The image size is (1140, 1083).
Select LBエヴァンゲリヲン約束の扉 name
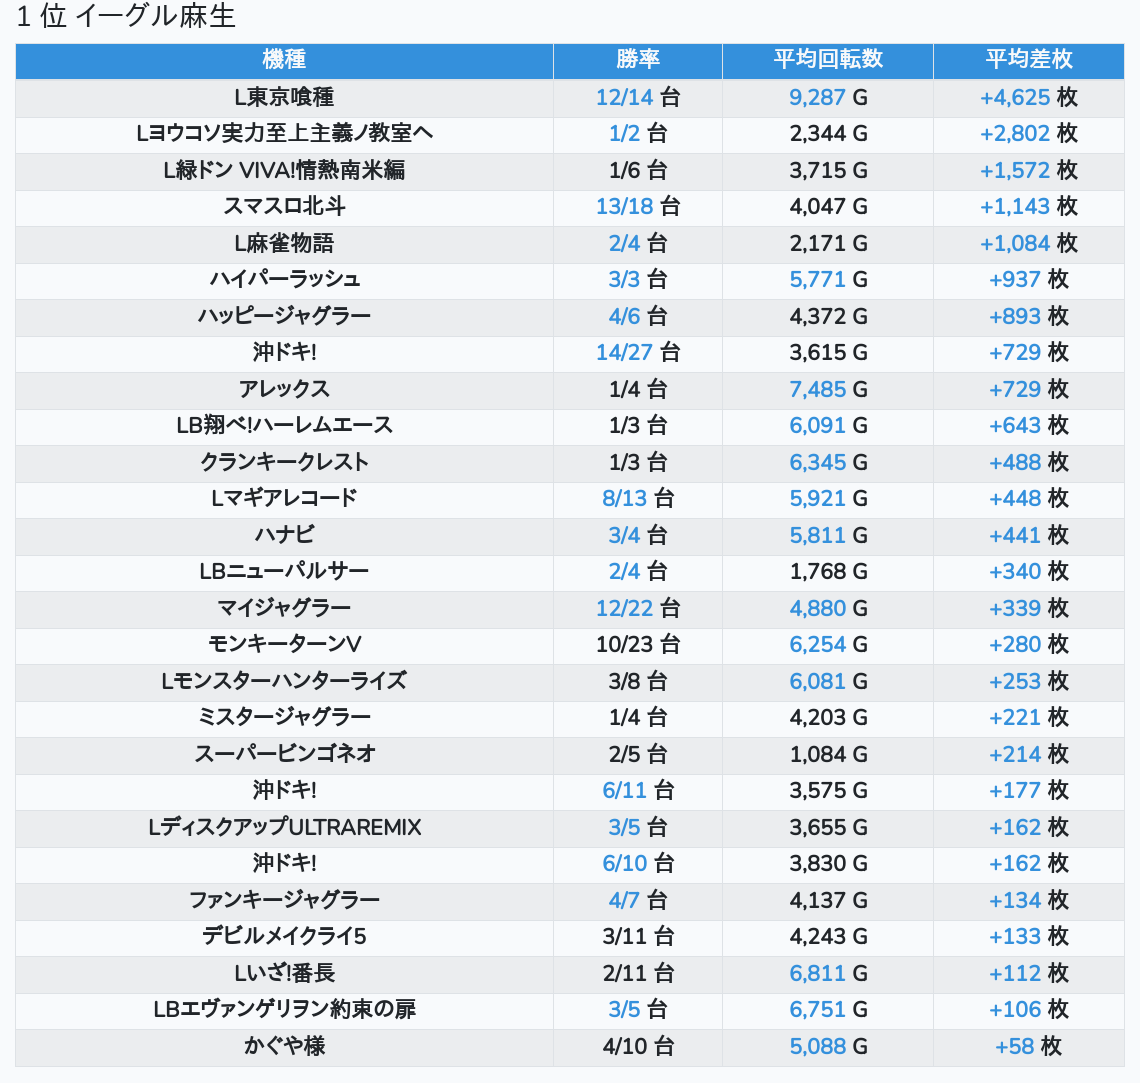(x=284, y=1010)
